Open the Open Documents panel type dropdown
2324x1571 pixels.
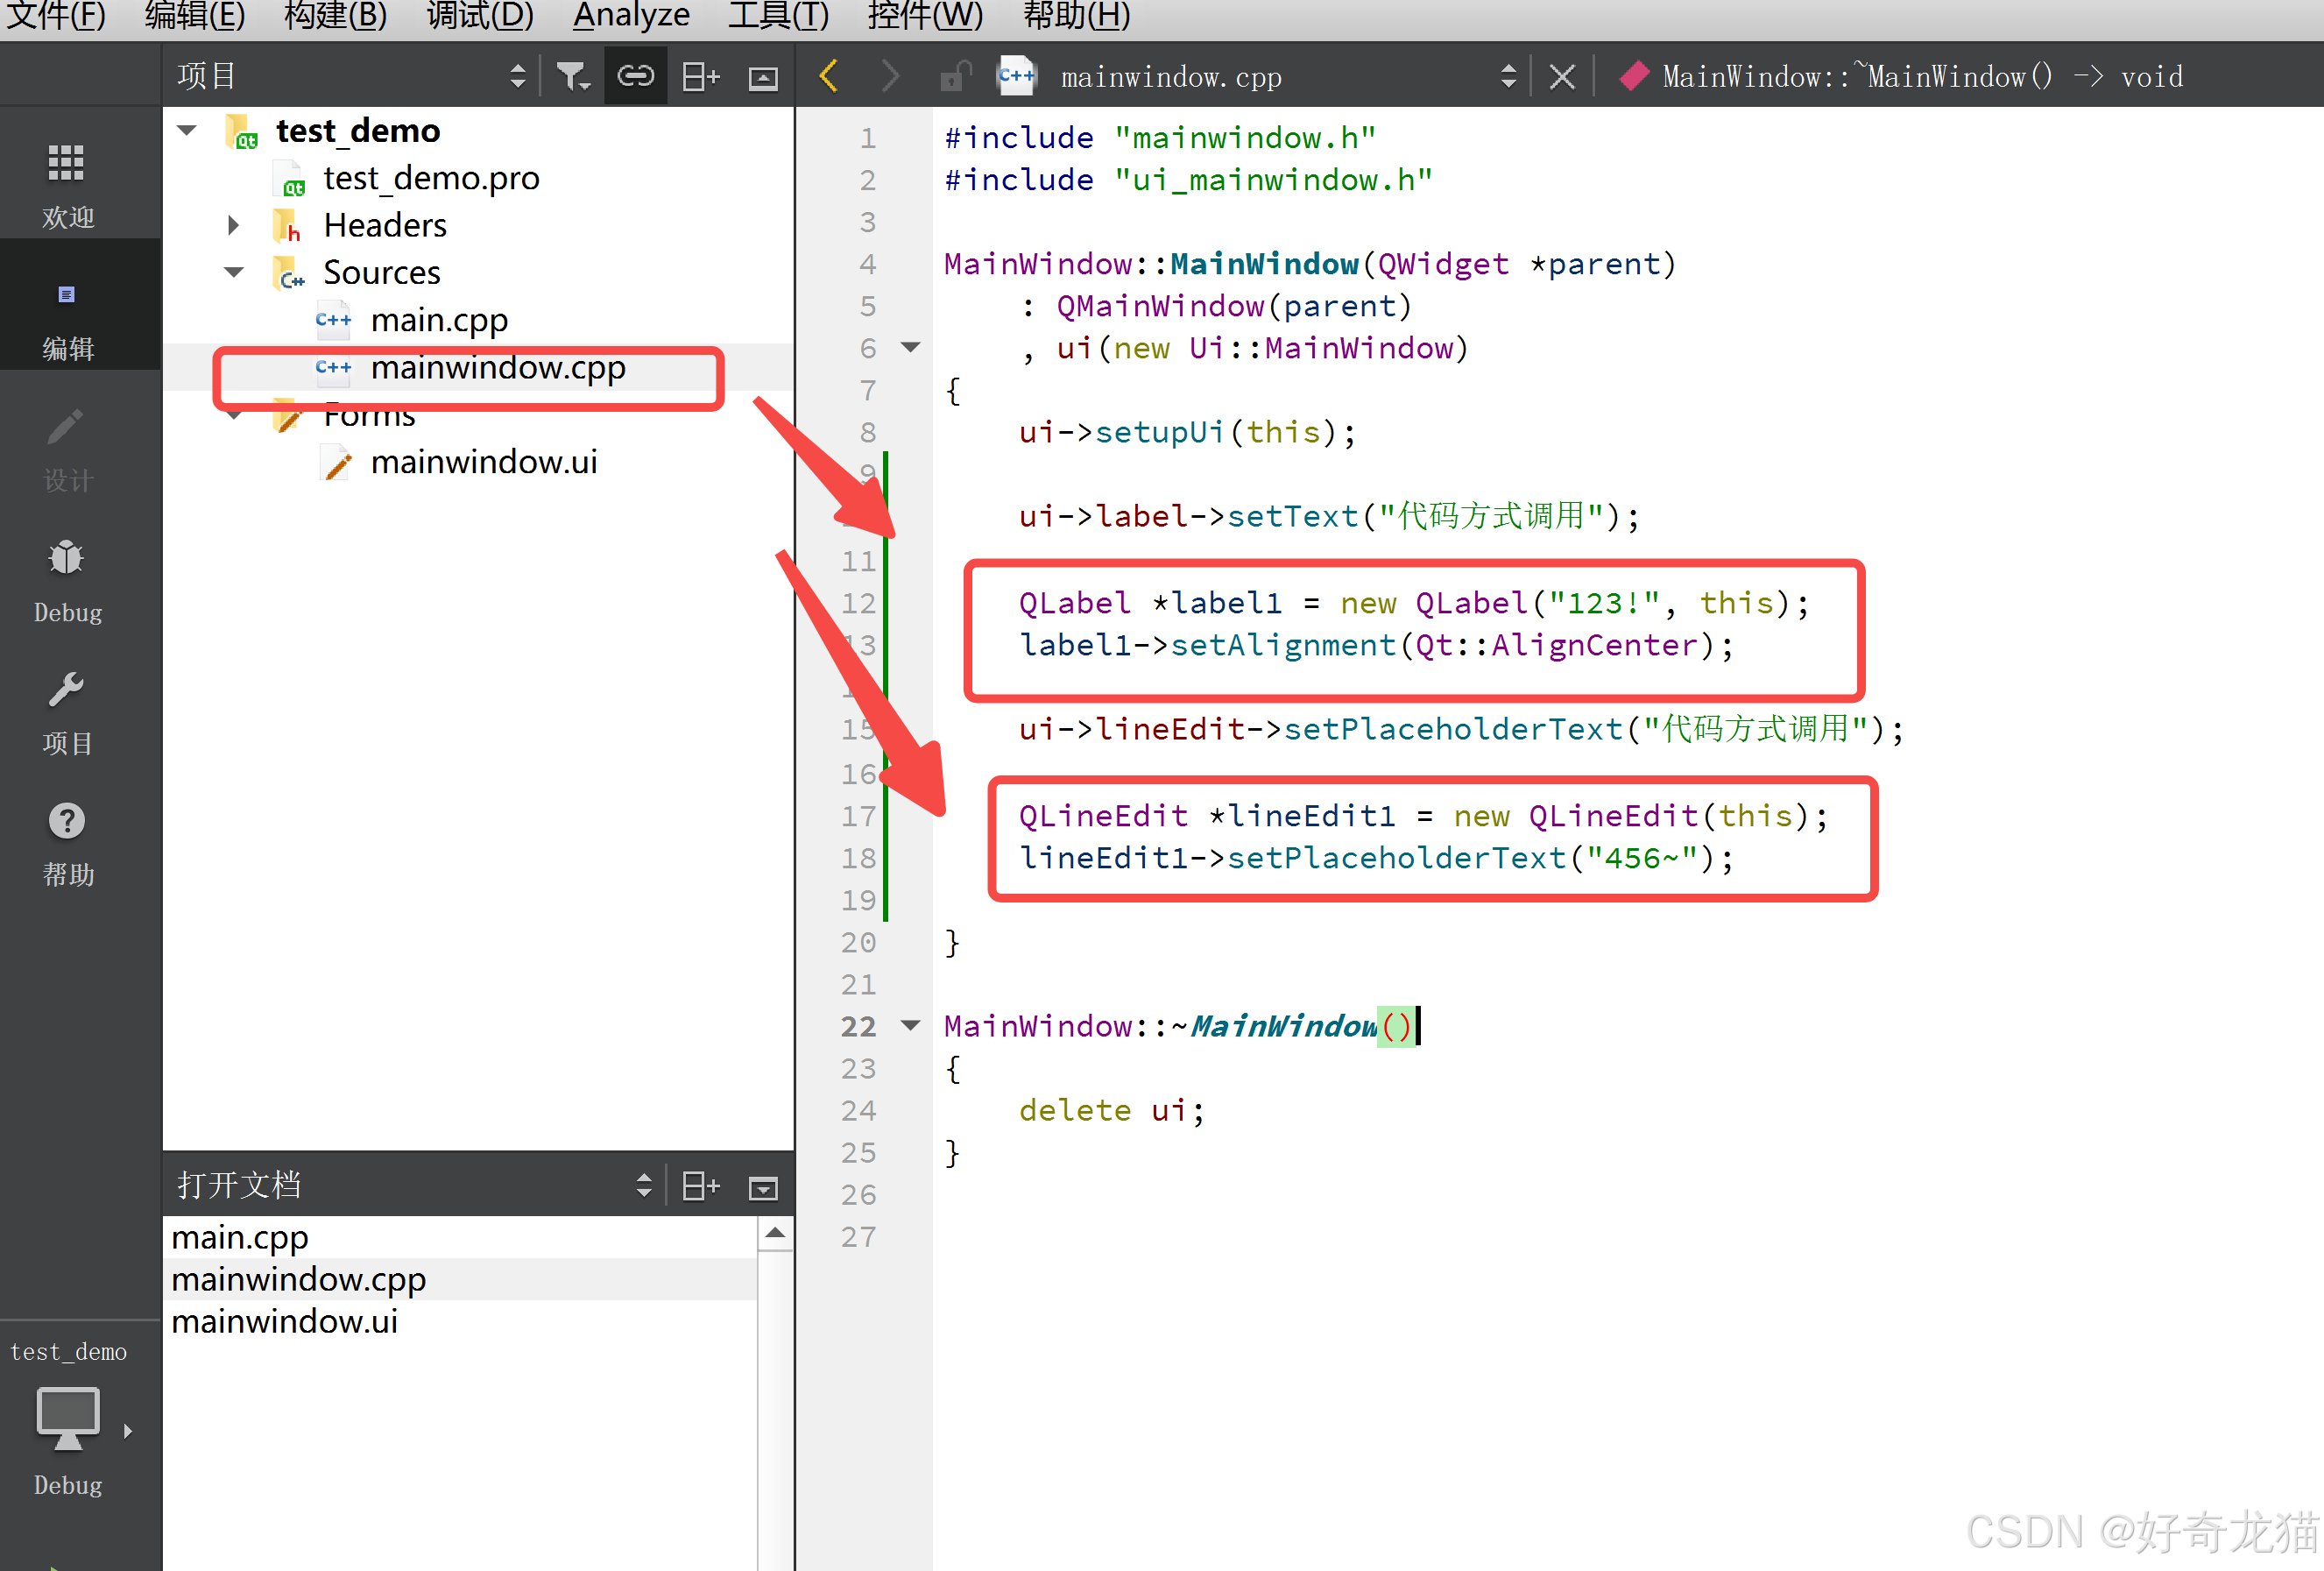644,1186
